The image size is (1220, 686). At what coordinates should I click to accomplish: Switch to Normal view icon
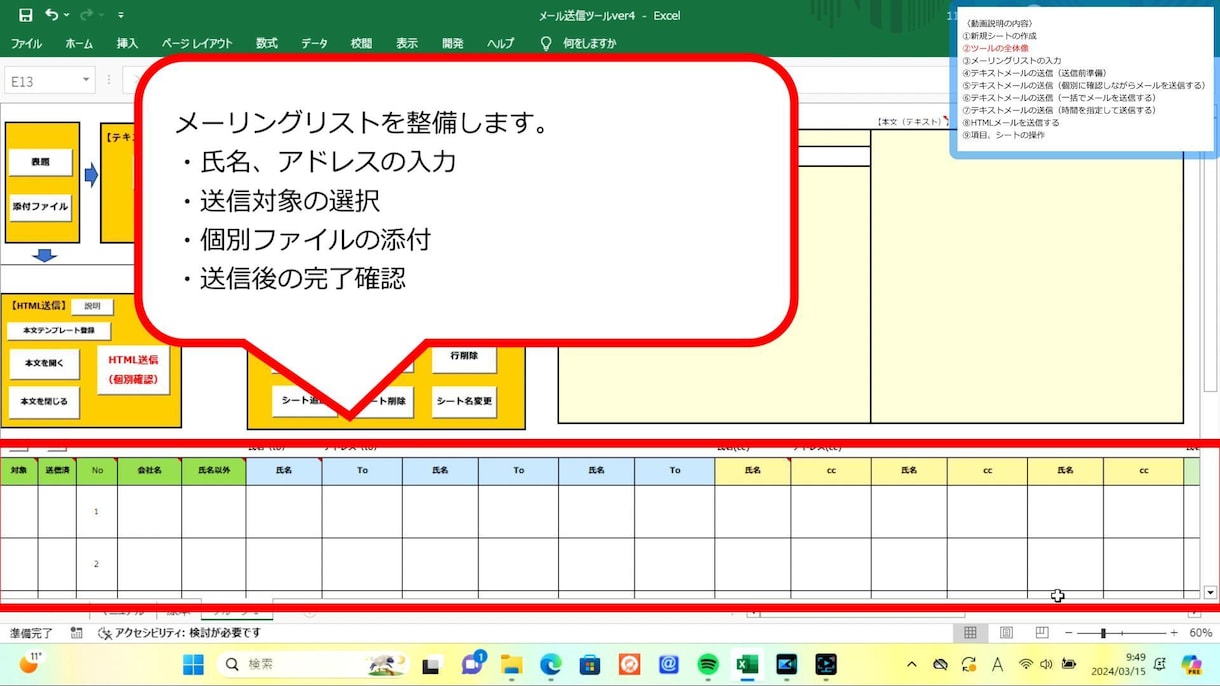(x=970, y=633)
